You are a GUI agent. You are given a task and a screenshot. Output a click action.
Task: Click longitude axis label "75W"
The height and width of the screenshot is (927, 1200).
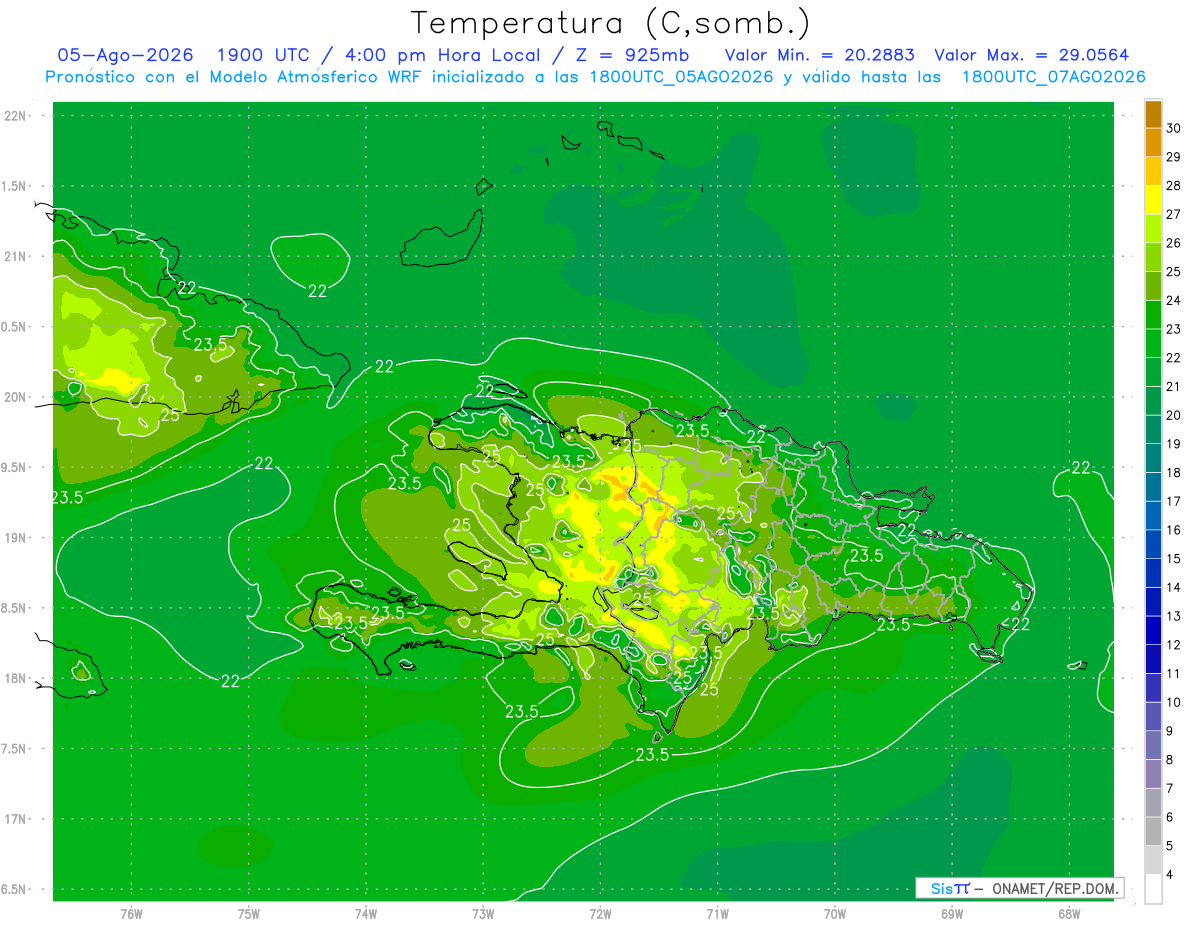(249, 913)
